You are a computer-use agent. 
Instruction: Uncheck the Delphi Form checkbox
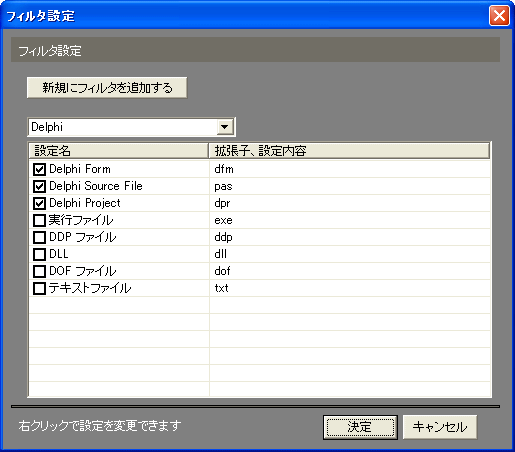[39, 169]
